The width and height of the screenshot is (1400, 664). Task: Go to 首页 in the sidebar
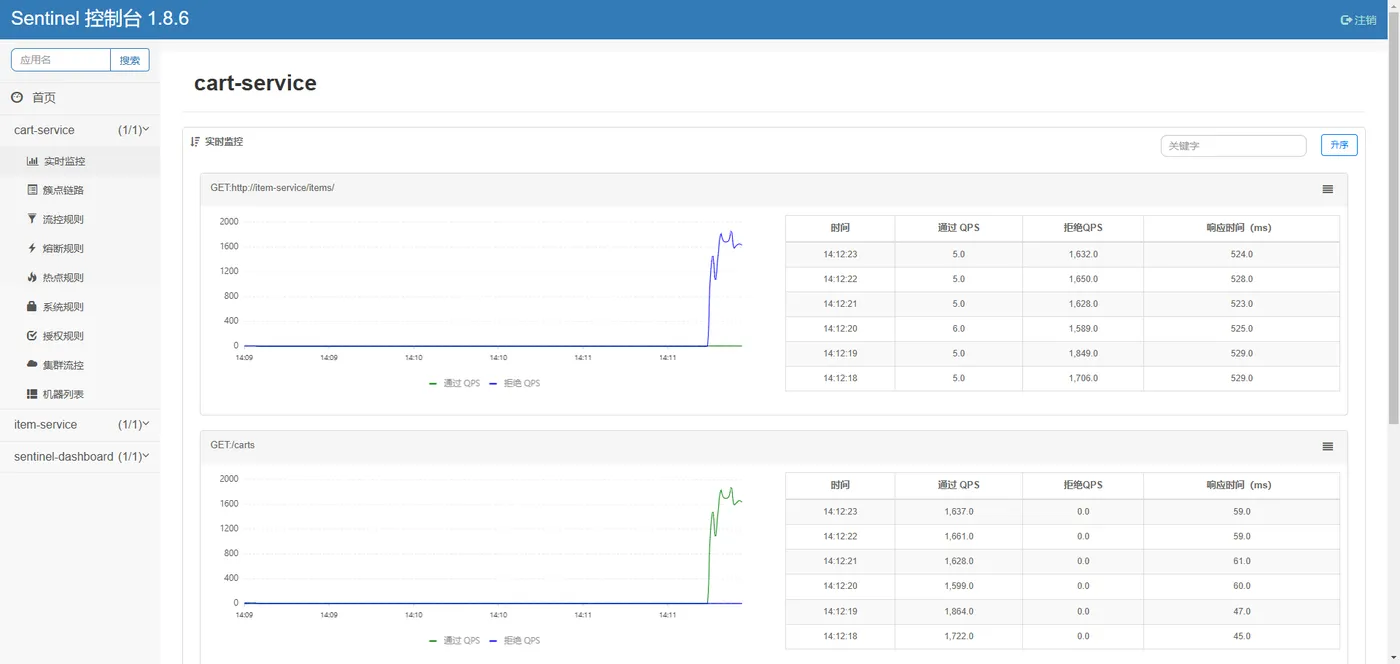coord(44,98)
